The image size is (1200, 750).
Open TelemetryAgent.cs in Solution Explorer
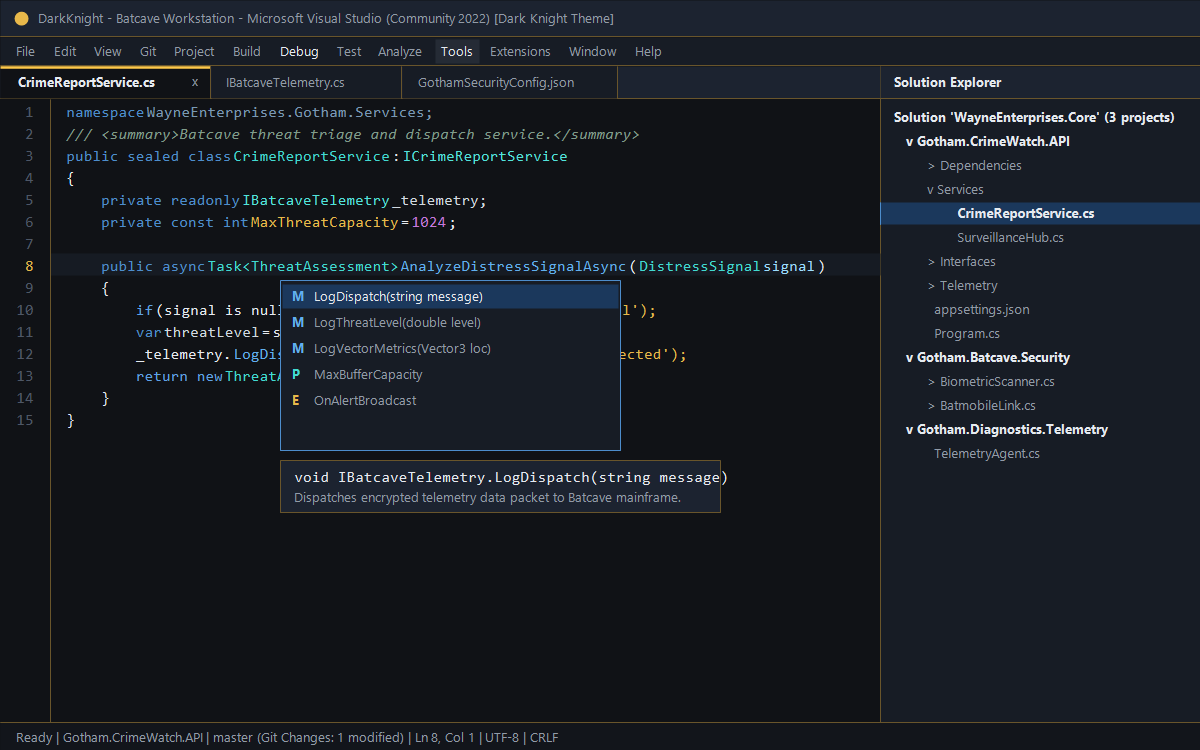coord(987,454)
